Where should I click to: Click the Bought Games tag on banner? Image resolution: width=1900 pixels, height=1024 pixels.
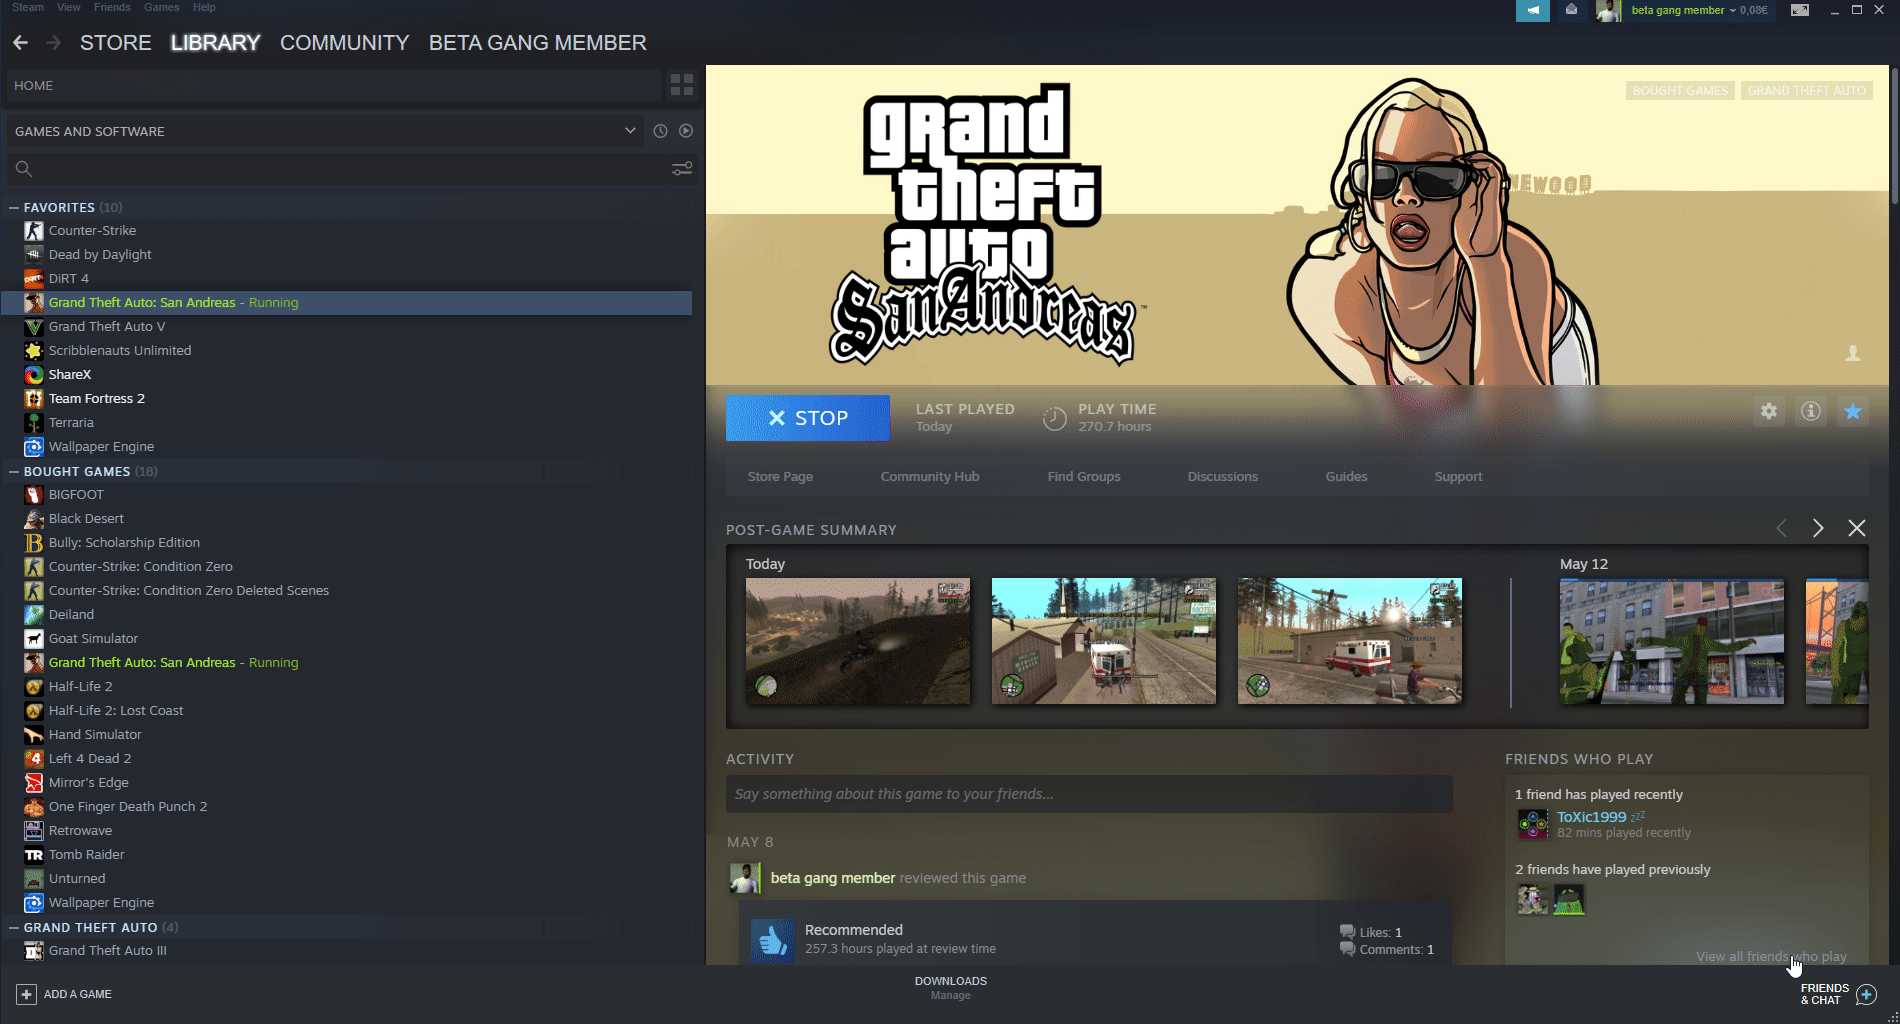pyautogui.click(x=1680, y=91)
